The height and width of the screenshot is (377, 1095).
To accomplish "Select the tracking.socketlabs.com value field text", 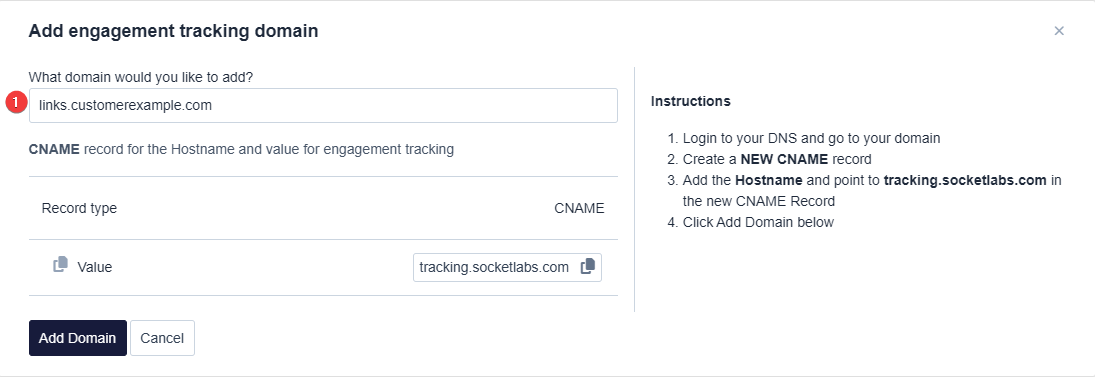I will (x=494, y=267).
